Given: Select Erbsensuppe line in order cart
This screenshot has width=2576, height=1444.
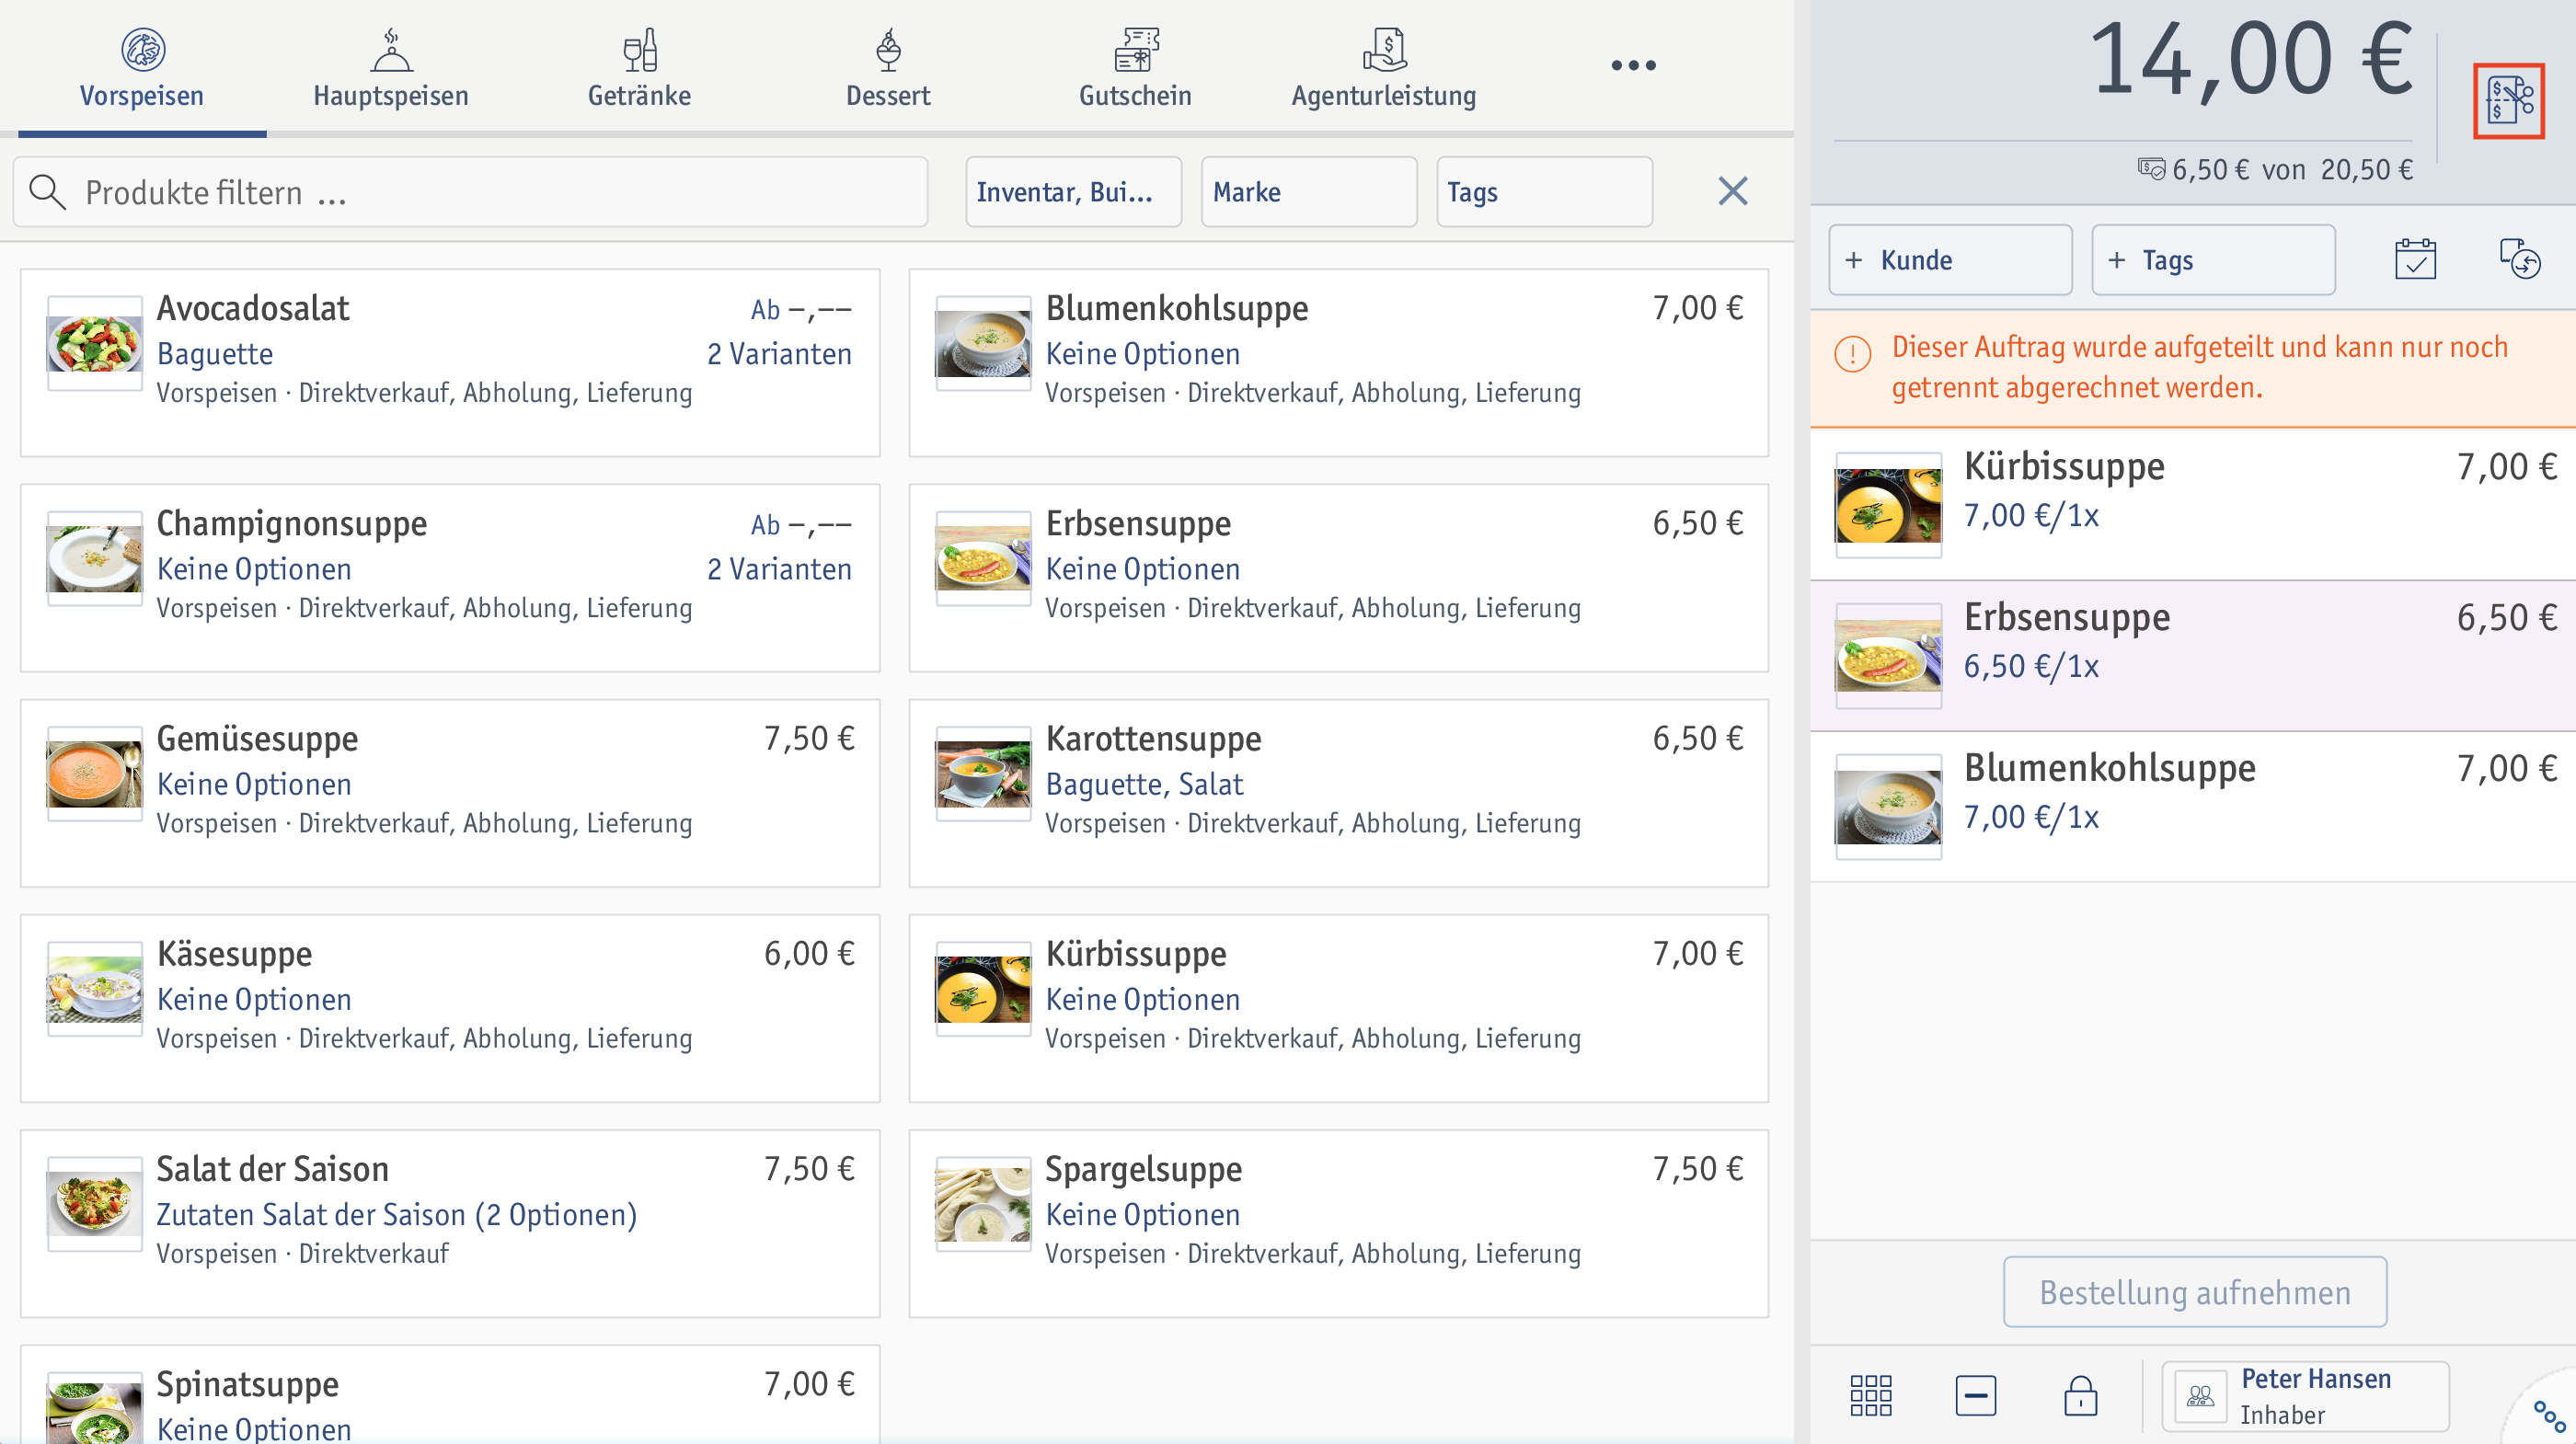Looking at the screenshot, I should (2193, 655).
